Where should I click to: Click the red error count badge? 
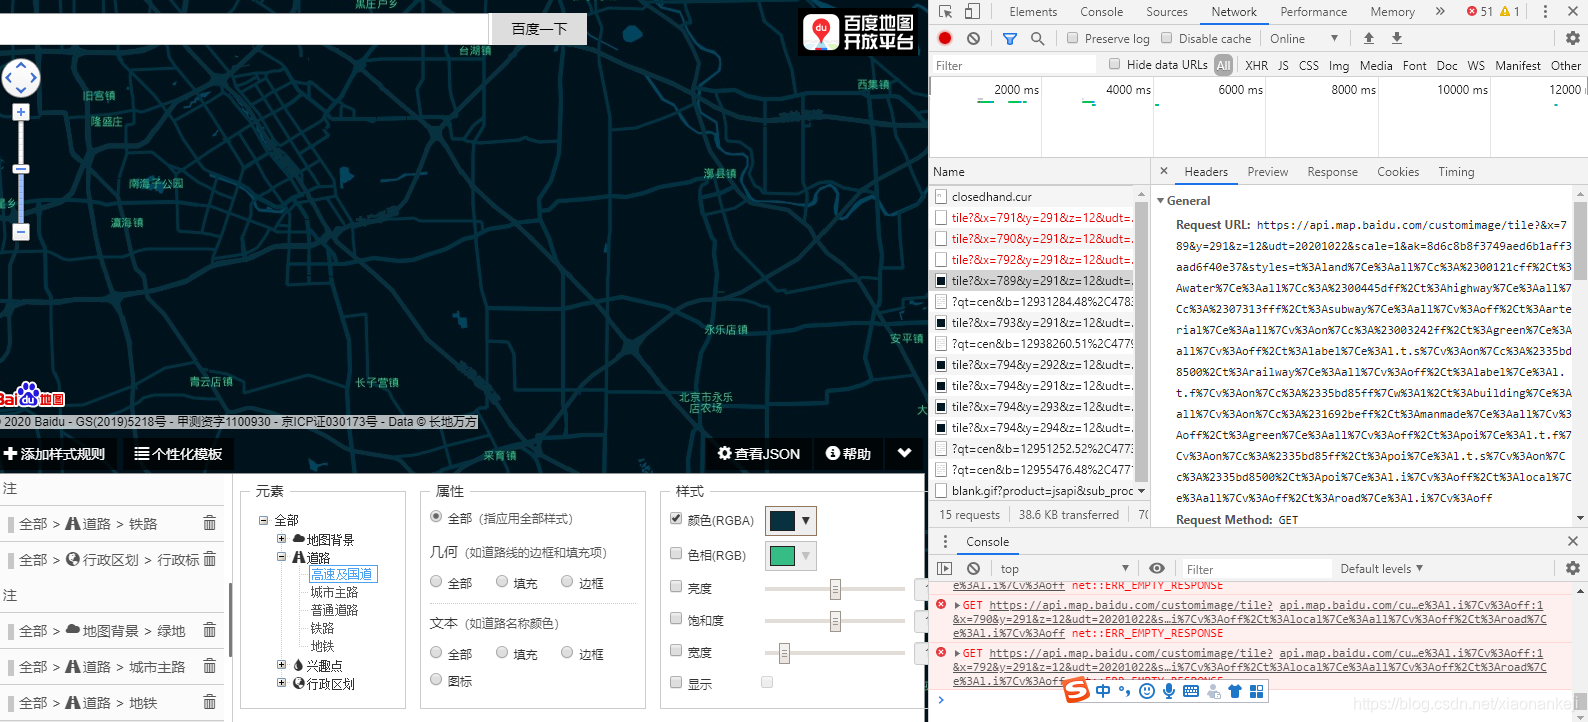(1480, 12)
